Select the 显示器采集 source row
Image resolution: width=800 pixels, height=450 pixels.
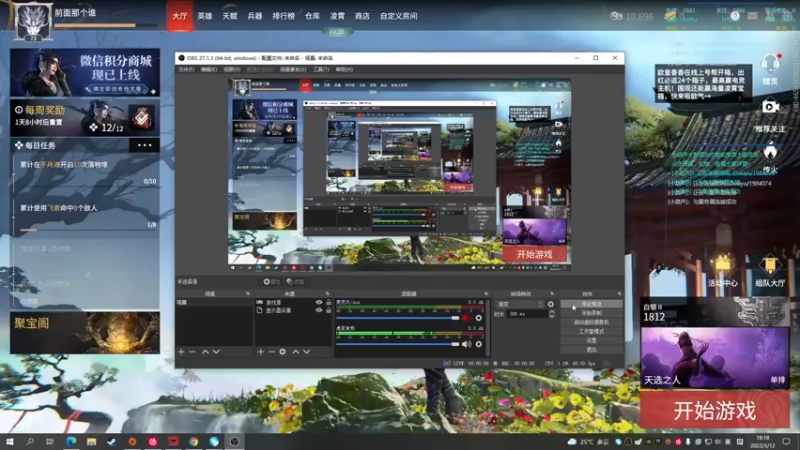(x=293, y=310)
